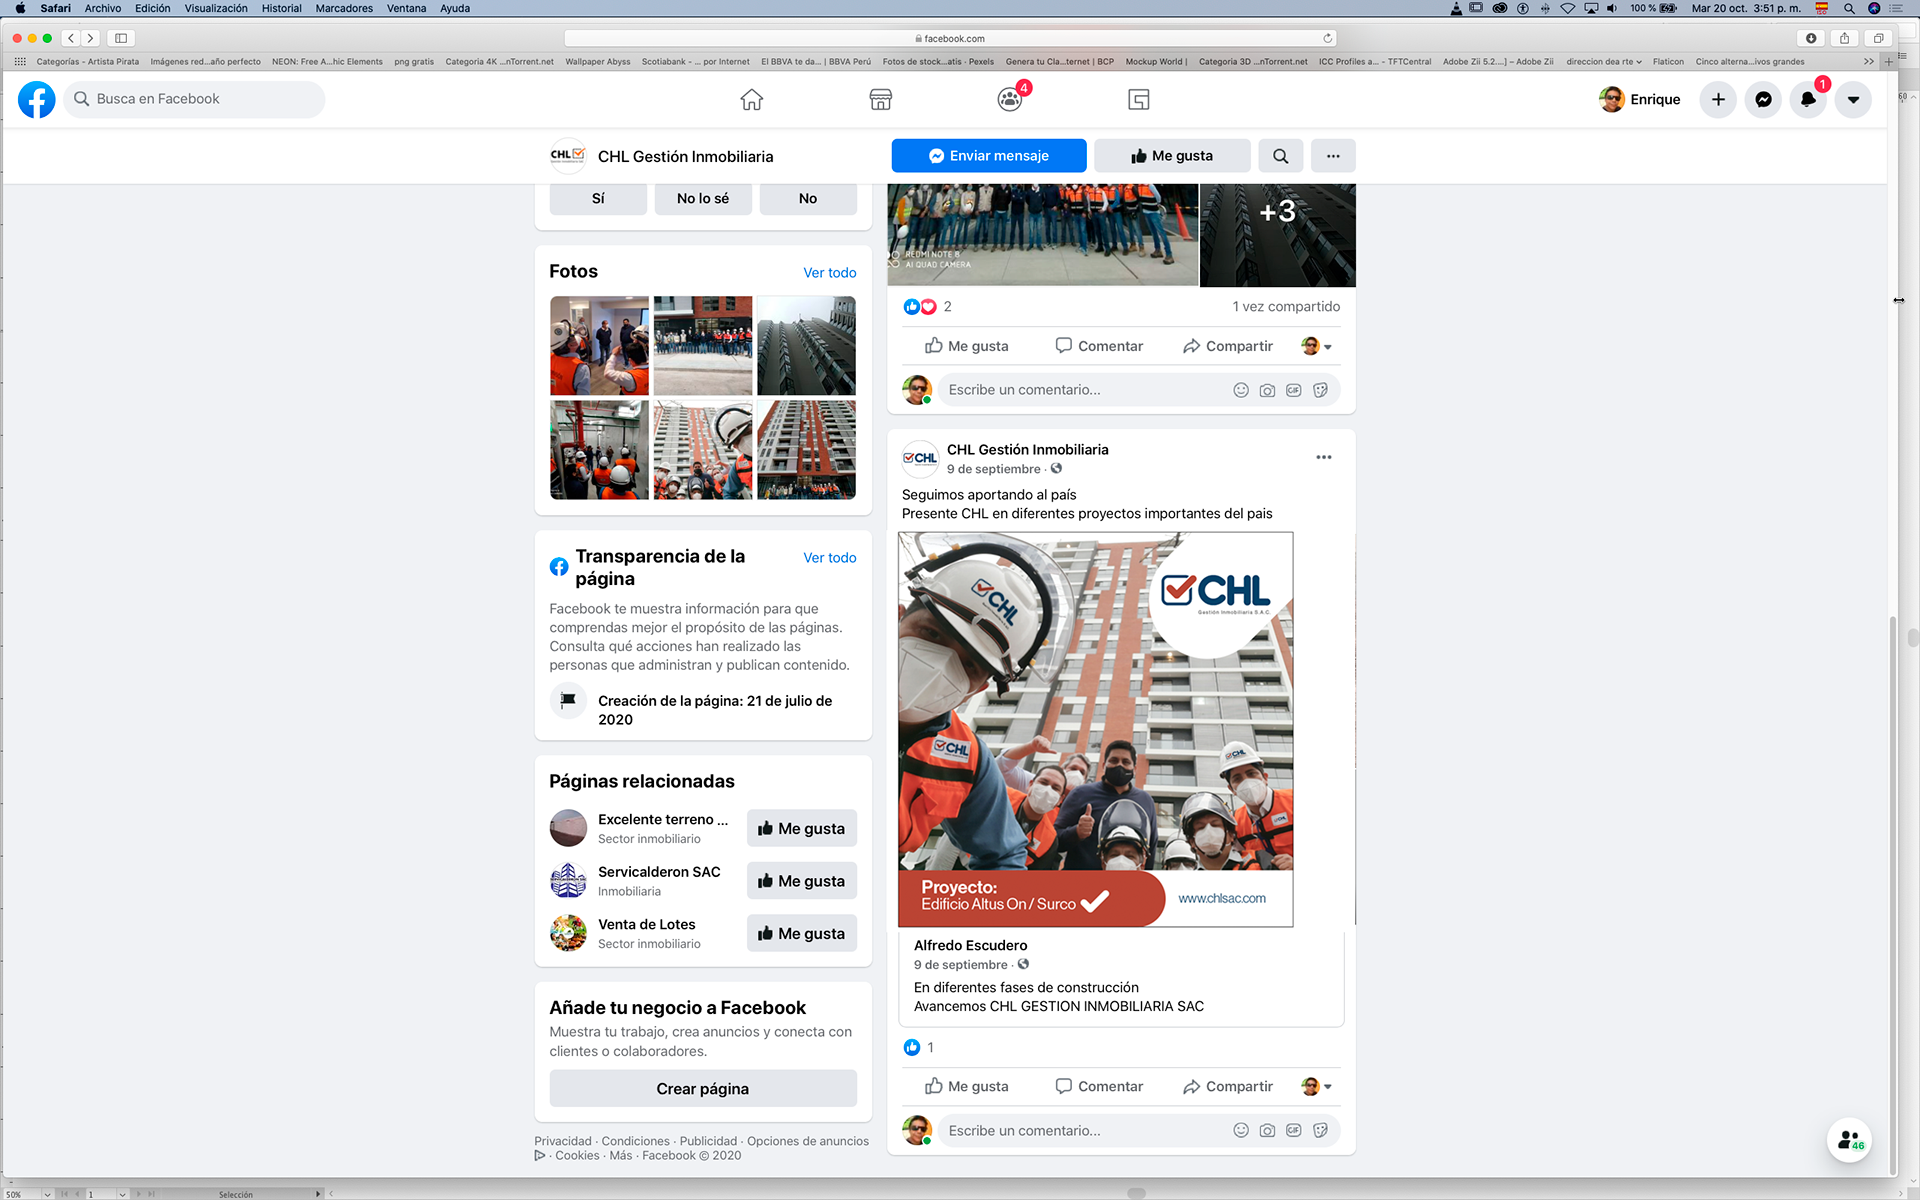Click Ver todo next to Transparencia de la página

coord(829,557)
